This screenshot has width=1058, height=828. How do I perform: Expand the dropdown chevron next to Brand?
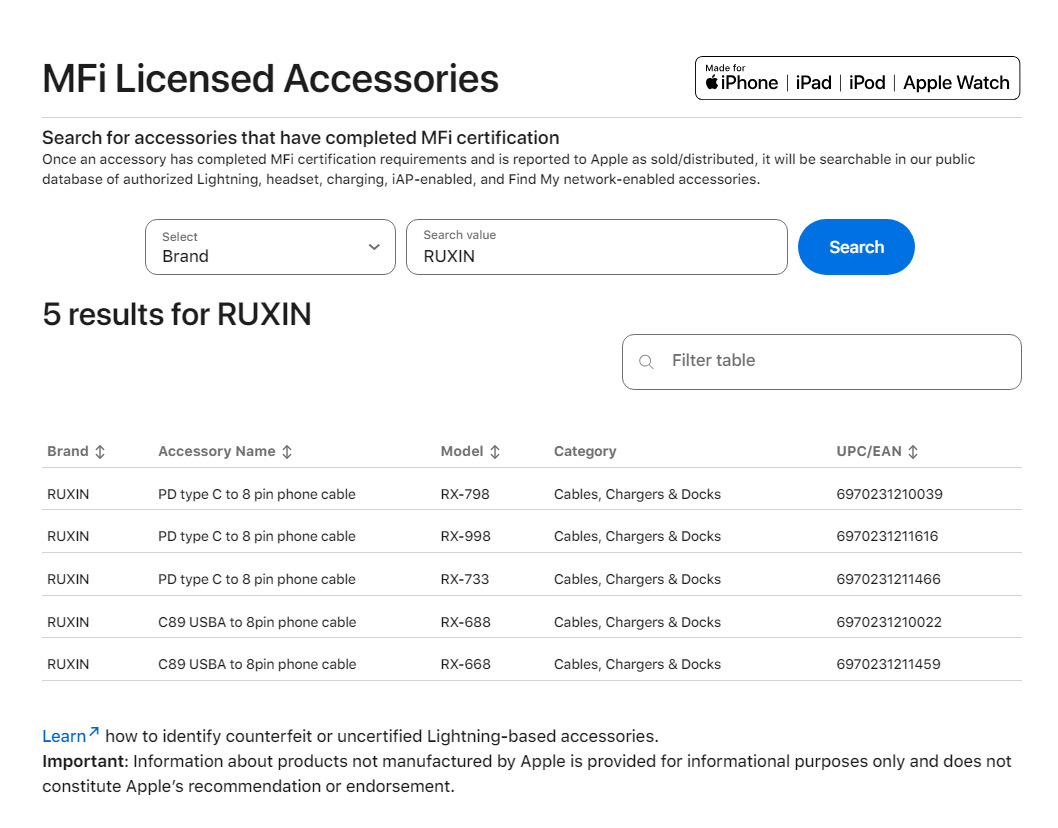click(x=374, y=247)
